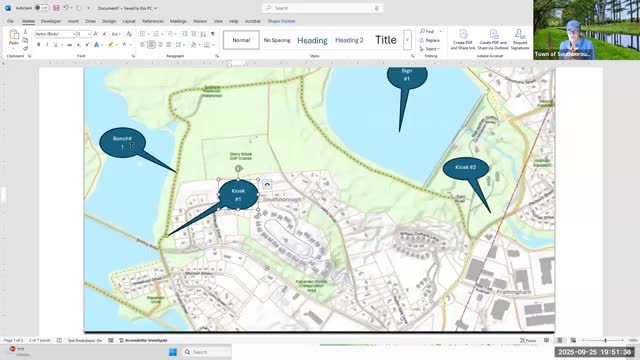This screenshot has width=640, height=360.
Task: Switch to the Insert tab
Action: (73, 21)
